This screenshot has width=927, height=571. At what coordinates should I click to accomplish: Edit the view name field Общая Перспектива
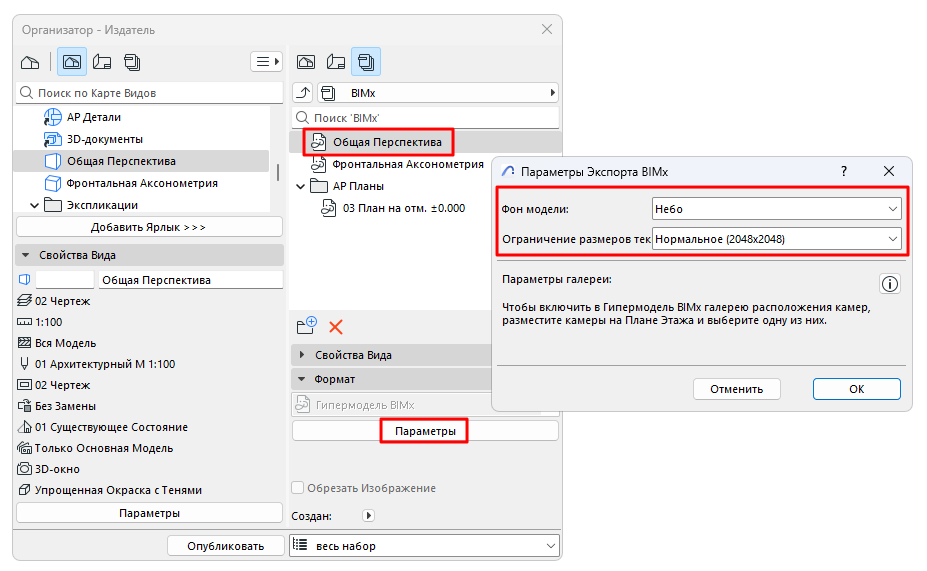coord(190,280)
